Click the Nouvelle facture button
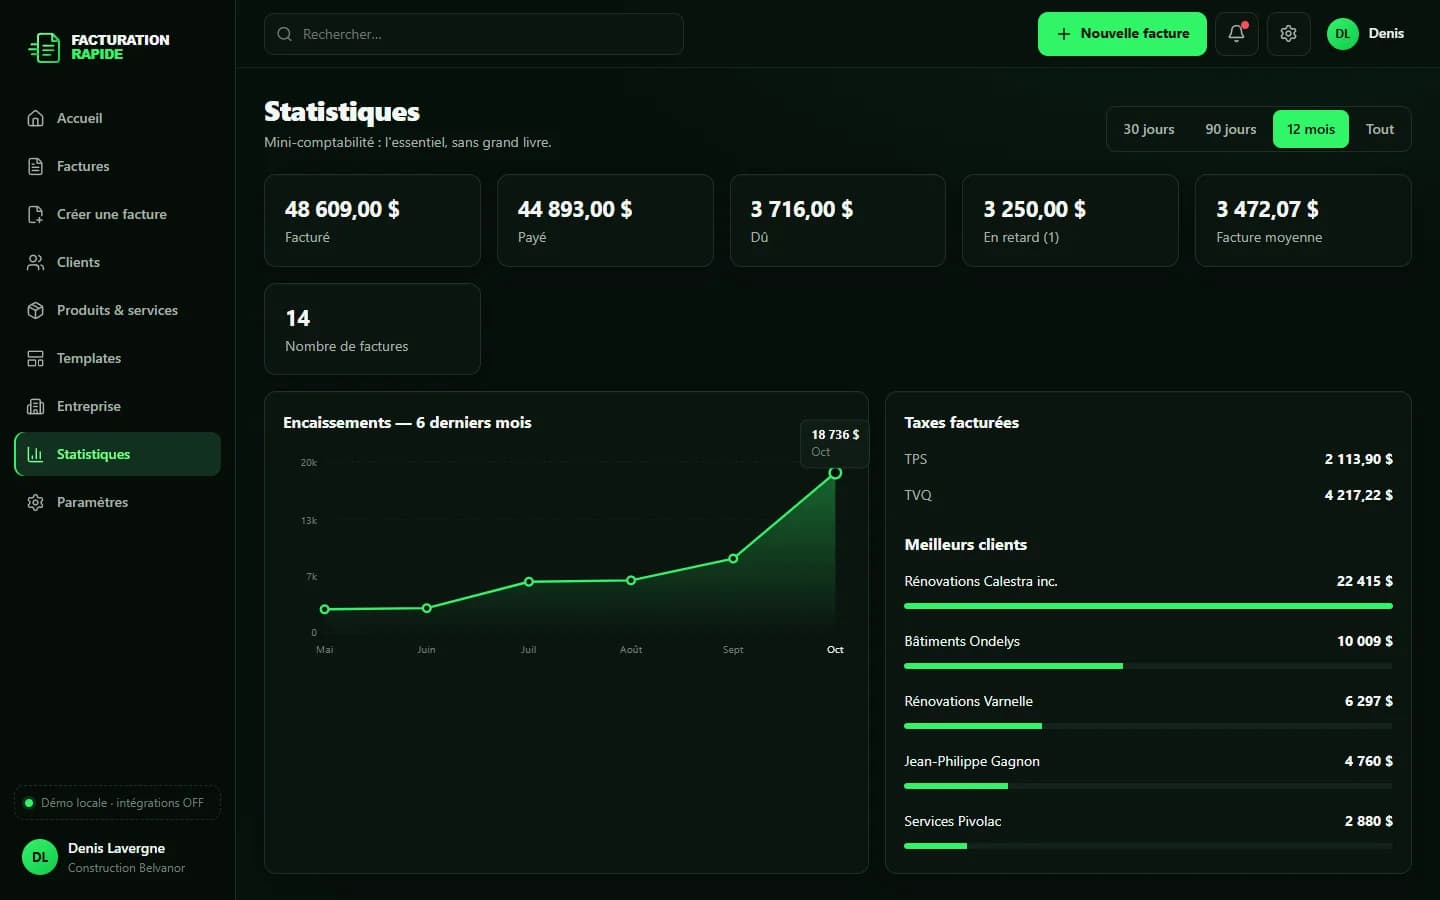The height and width of the screenshot is (900, 1440). (1122, 34)
